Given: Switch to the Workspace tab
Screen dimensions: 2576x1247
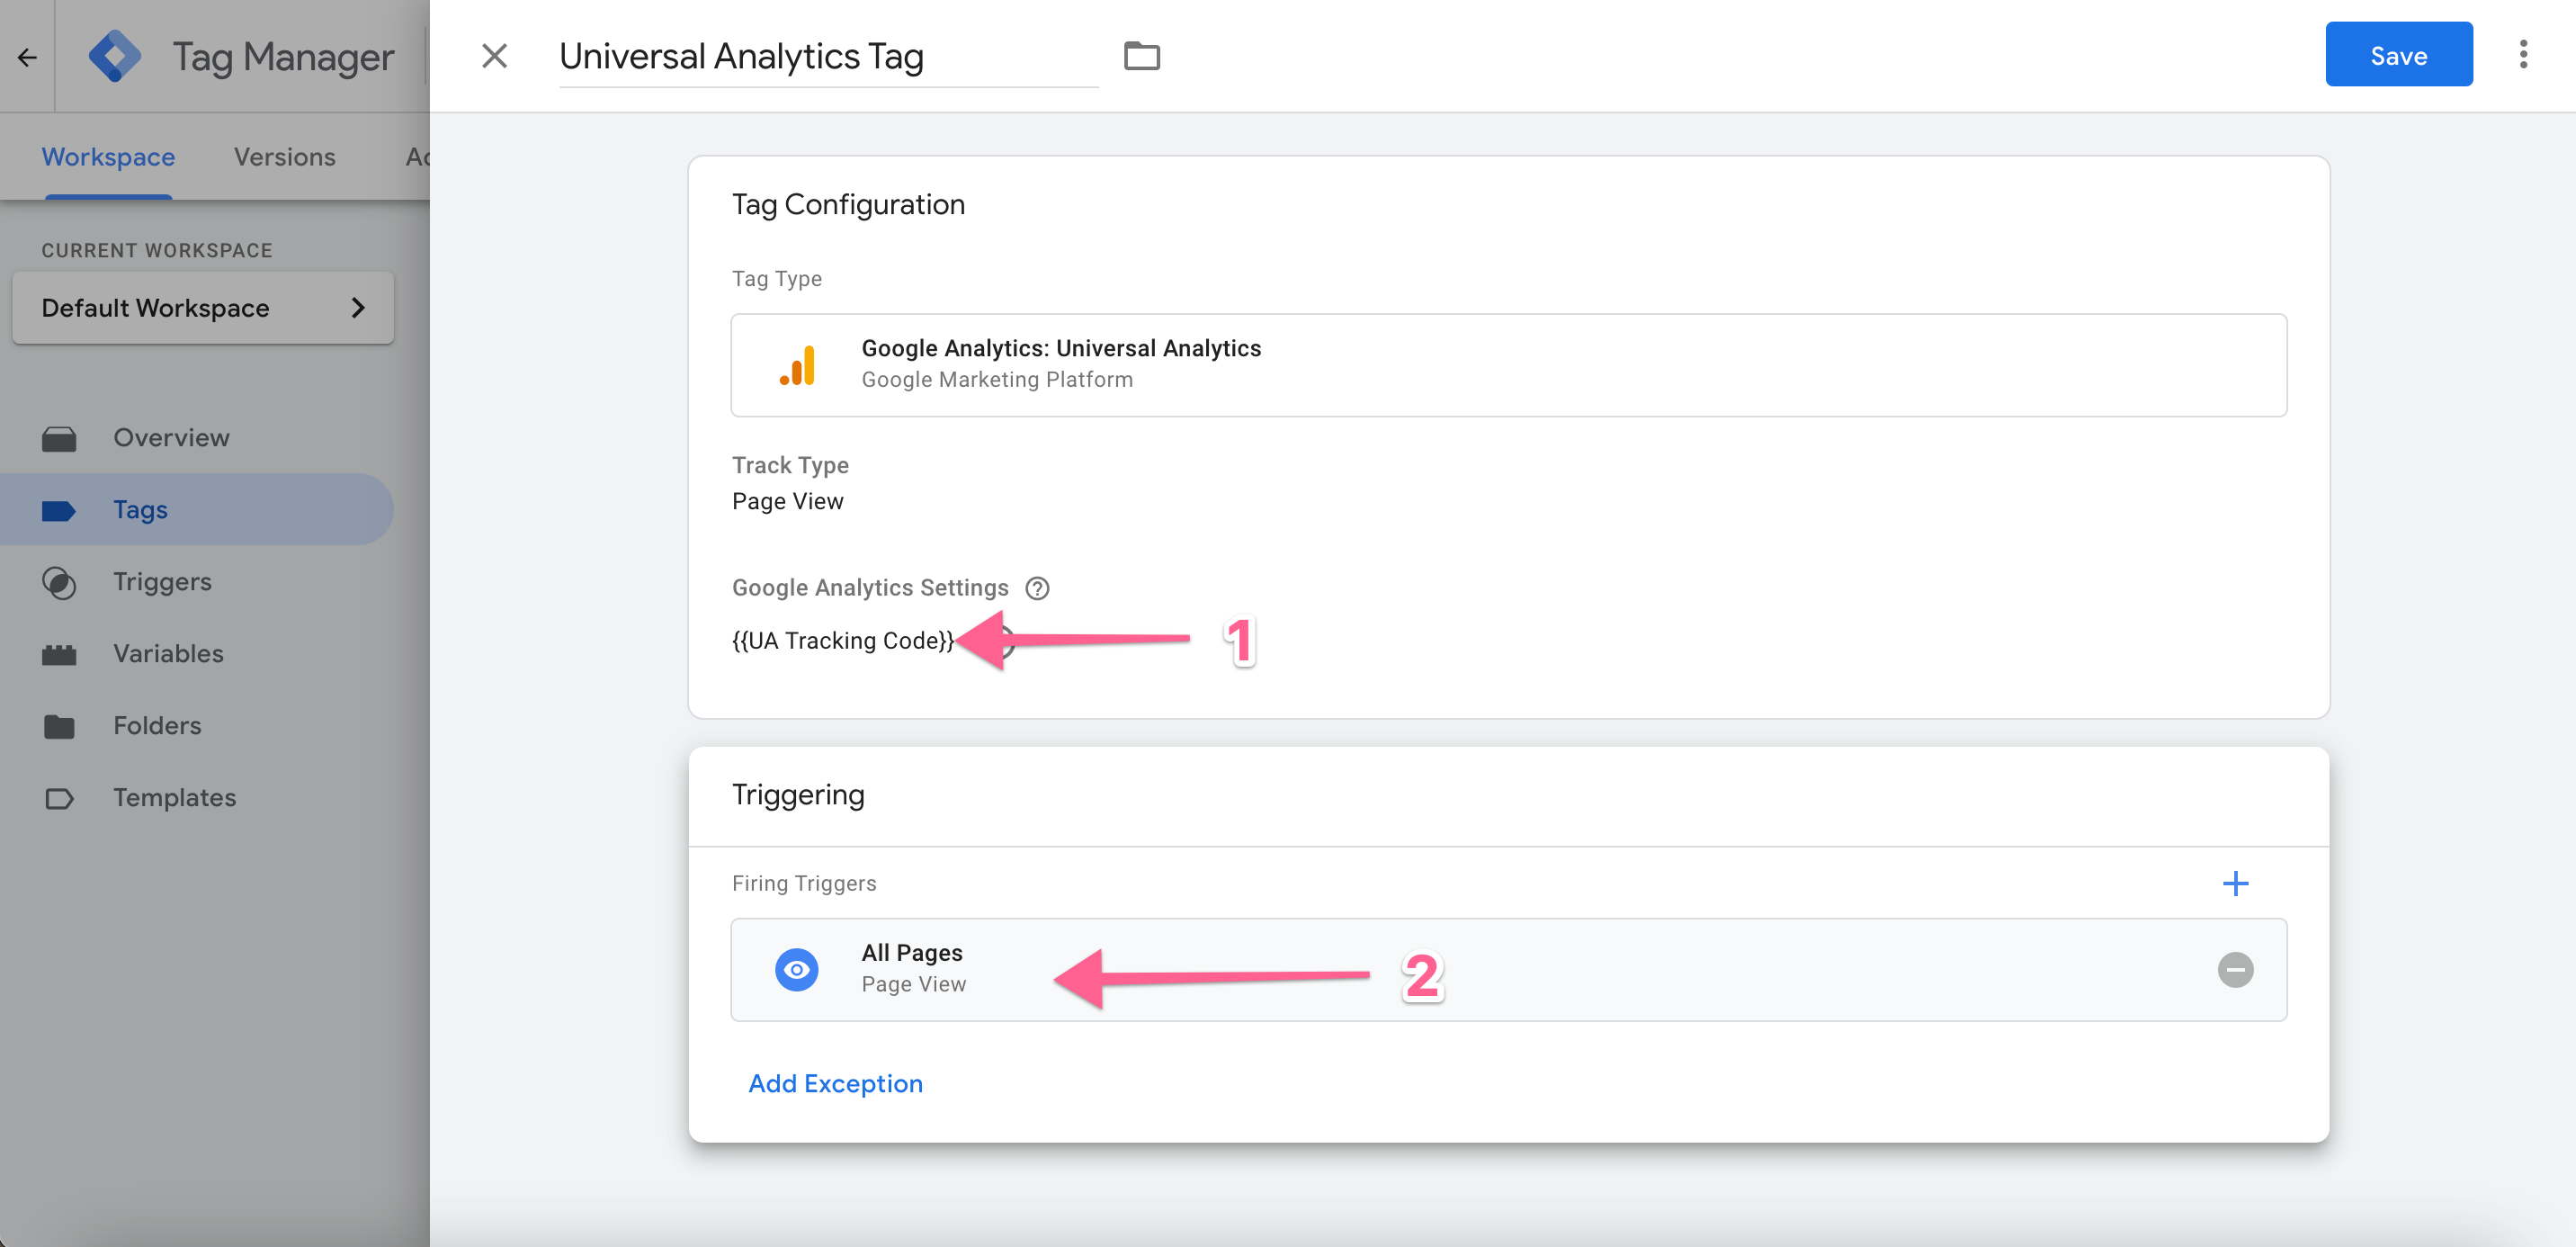Looking at the screenshot, I should 108,157.
